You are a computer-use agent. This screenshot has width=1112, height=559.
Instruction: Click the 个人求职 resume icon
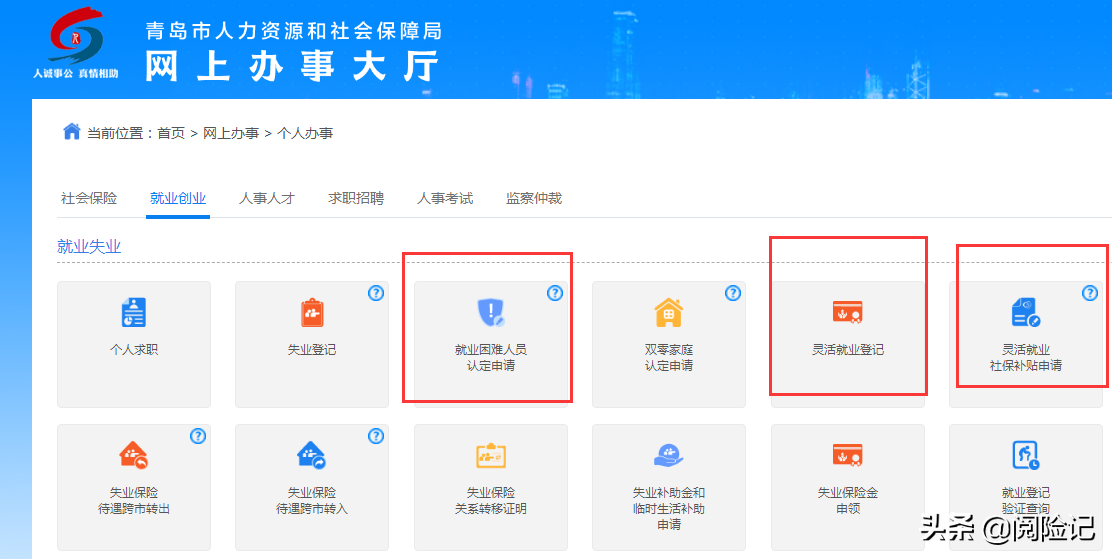133,312
